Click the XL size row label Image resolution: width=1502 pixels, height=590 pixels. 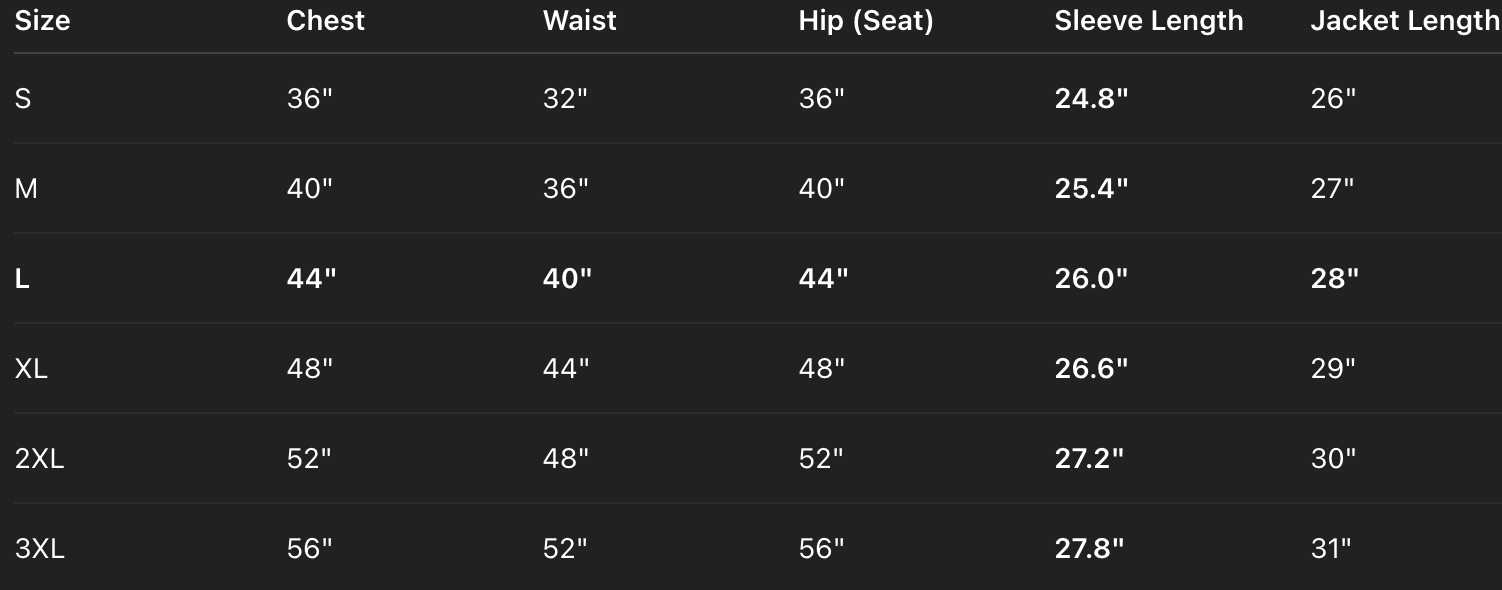pos(31,369)
